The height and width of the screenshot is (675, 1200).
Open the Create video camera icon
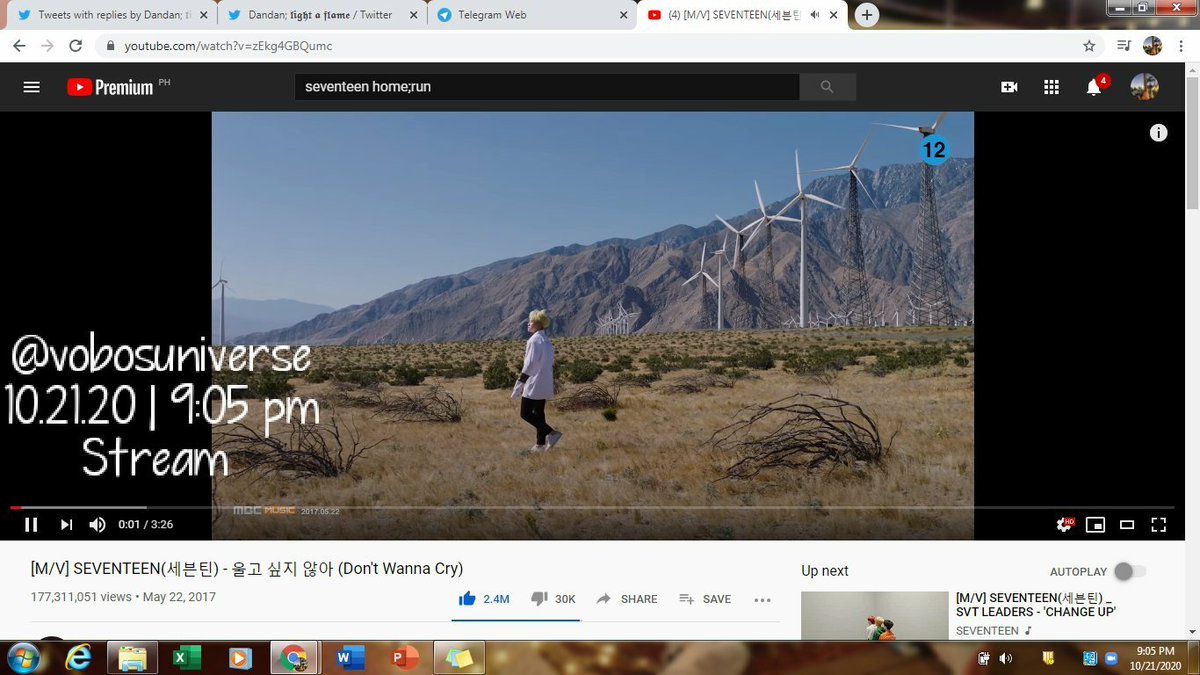click(x=1009, y=87)
